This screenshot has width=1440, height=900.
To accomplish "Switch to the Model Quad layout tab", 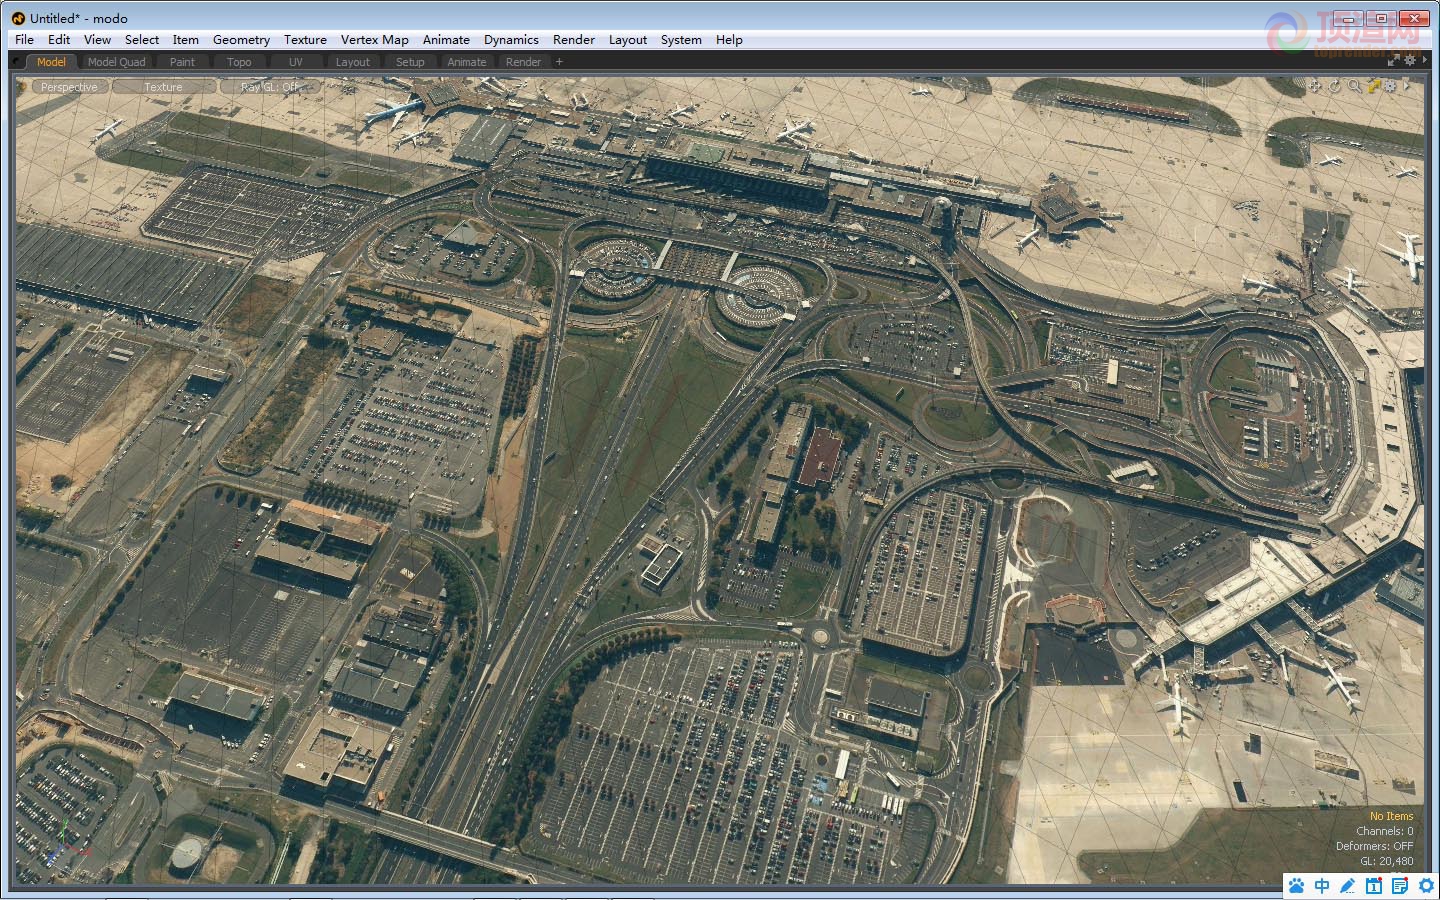I will (x=116, y=62).
